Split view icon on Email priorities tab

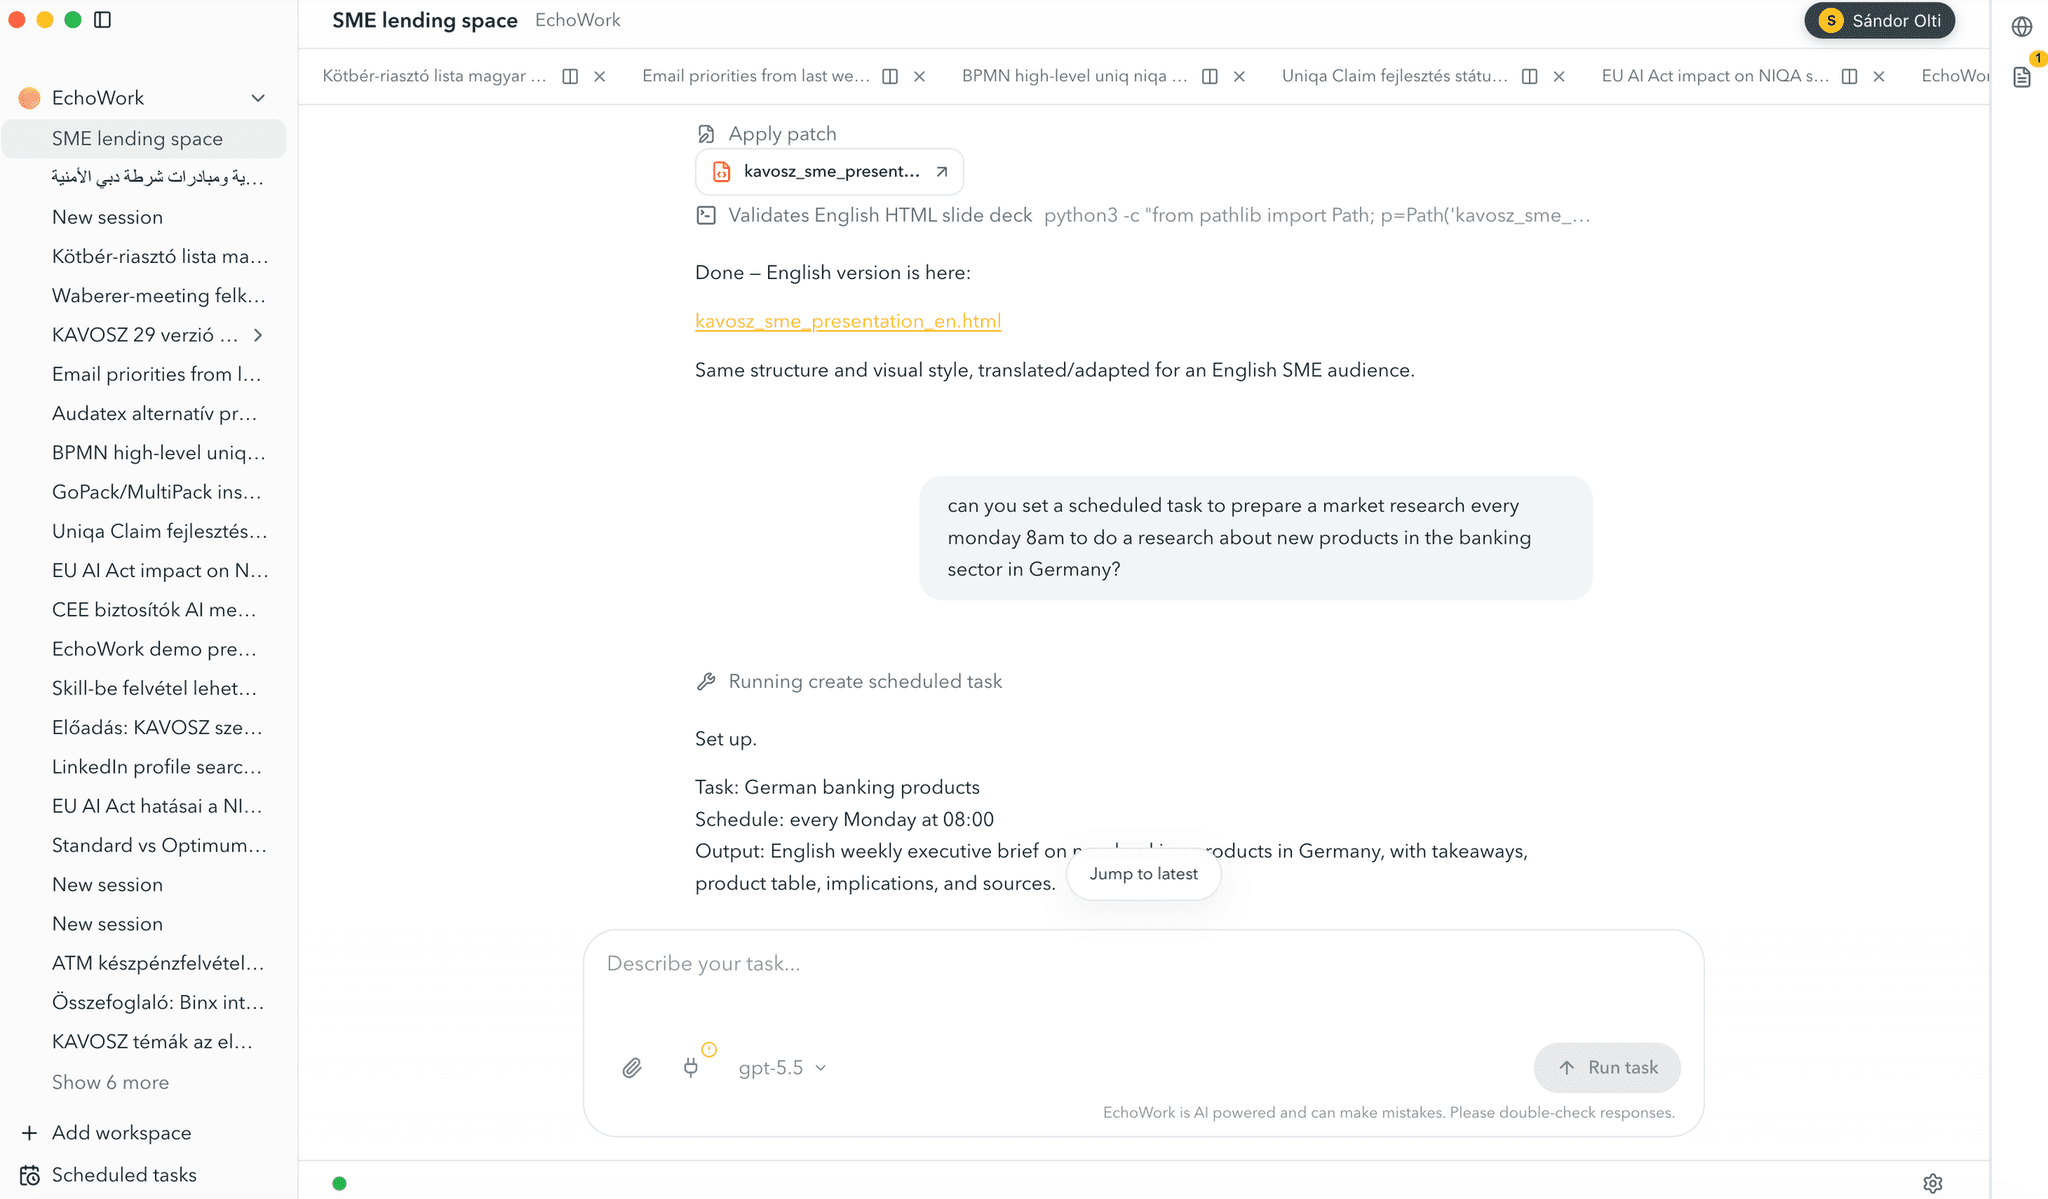tap(890, 76)
